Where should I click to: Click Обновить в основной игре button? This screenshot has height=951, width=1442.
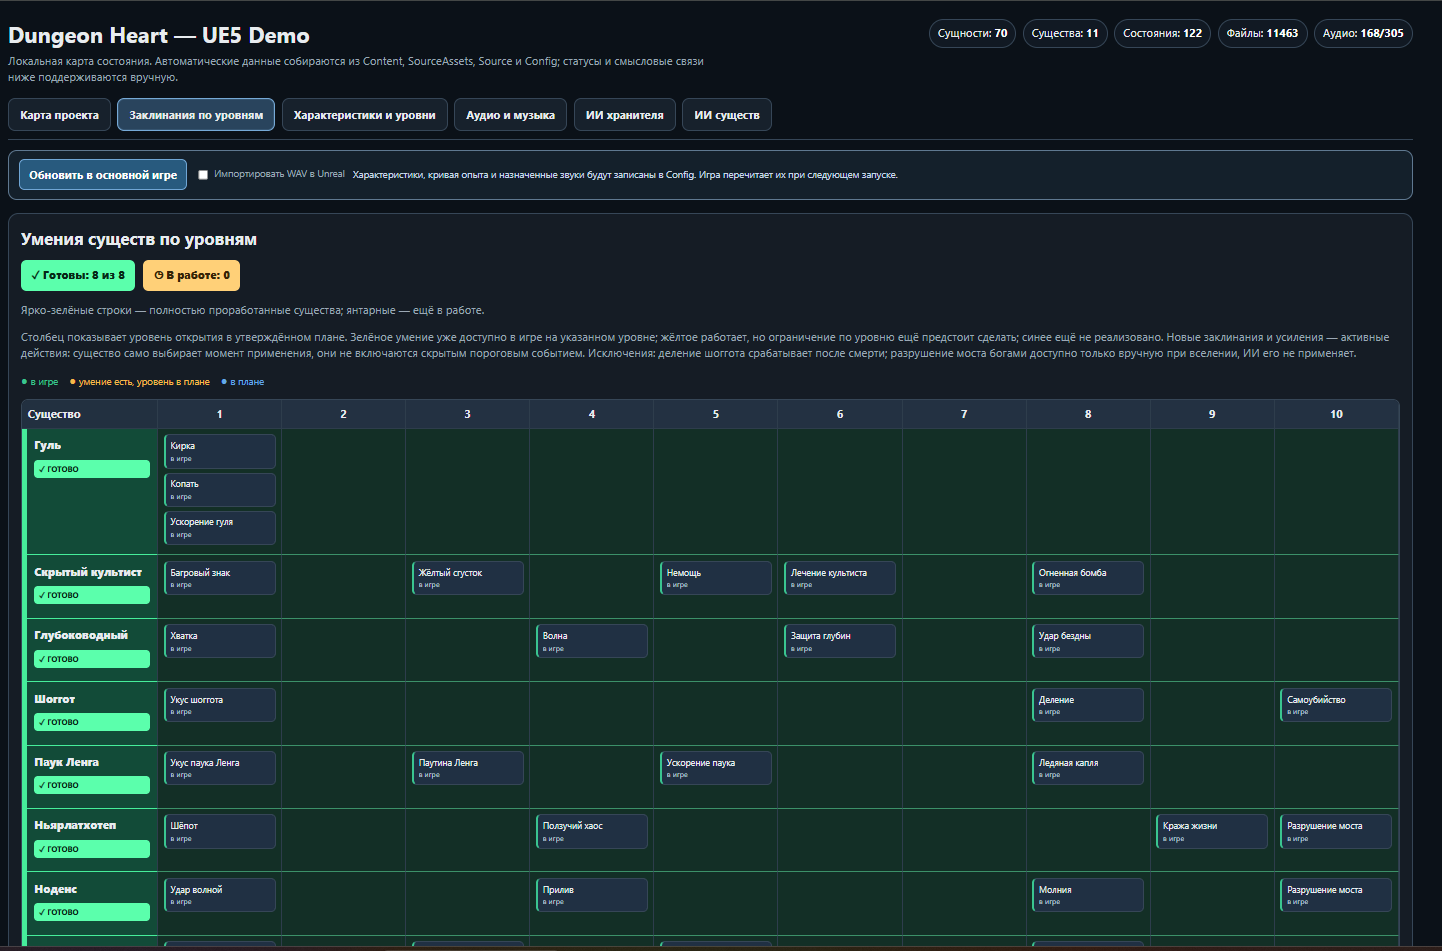tap(103, 175)
